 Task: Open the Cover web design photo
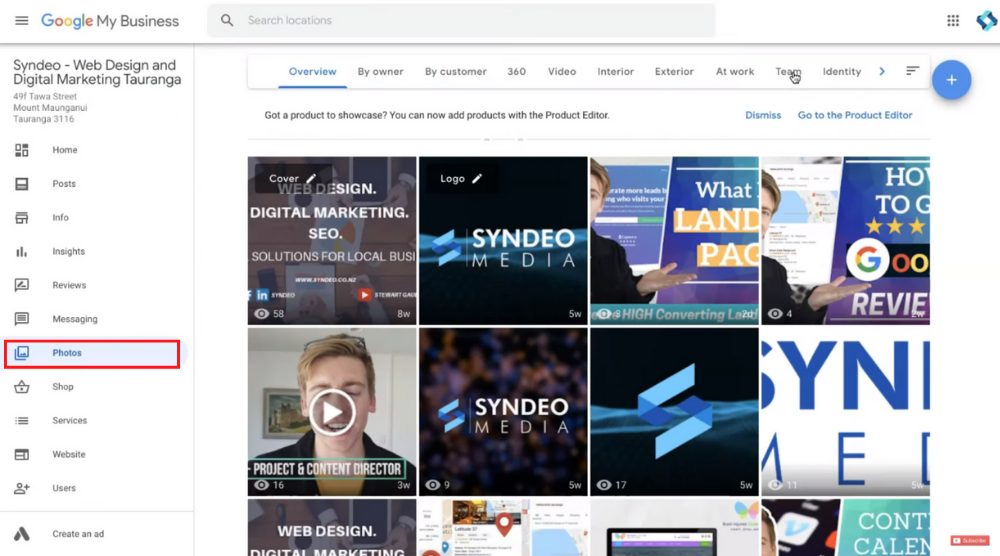332,241
